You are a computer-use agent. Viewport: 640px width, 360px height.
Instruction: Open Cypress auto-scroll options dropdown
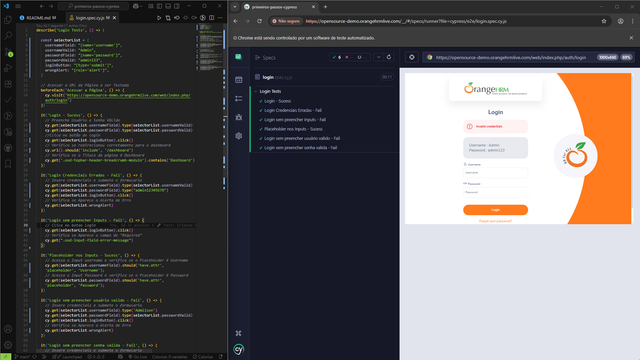point(378,57)
